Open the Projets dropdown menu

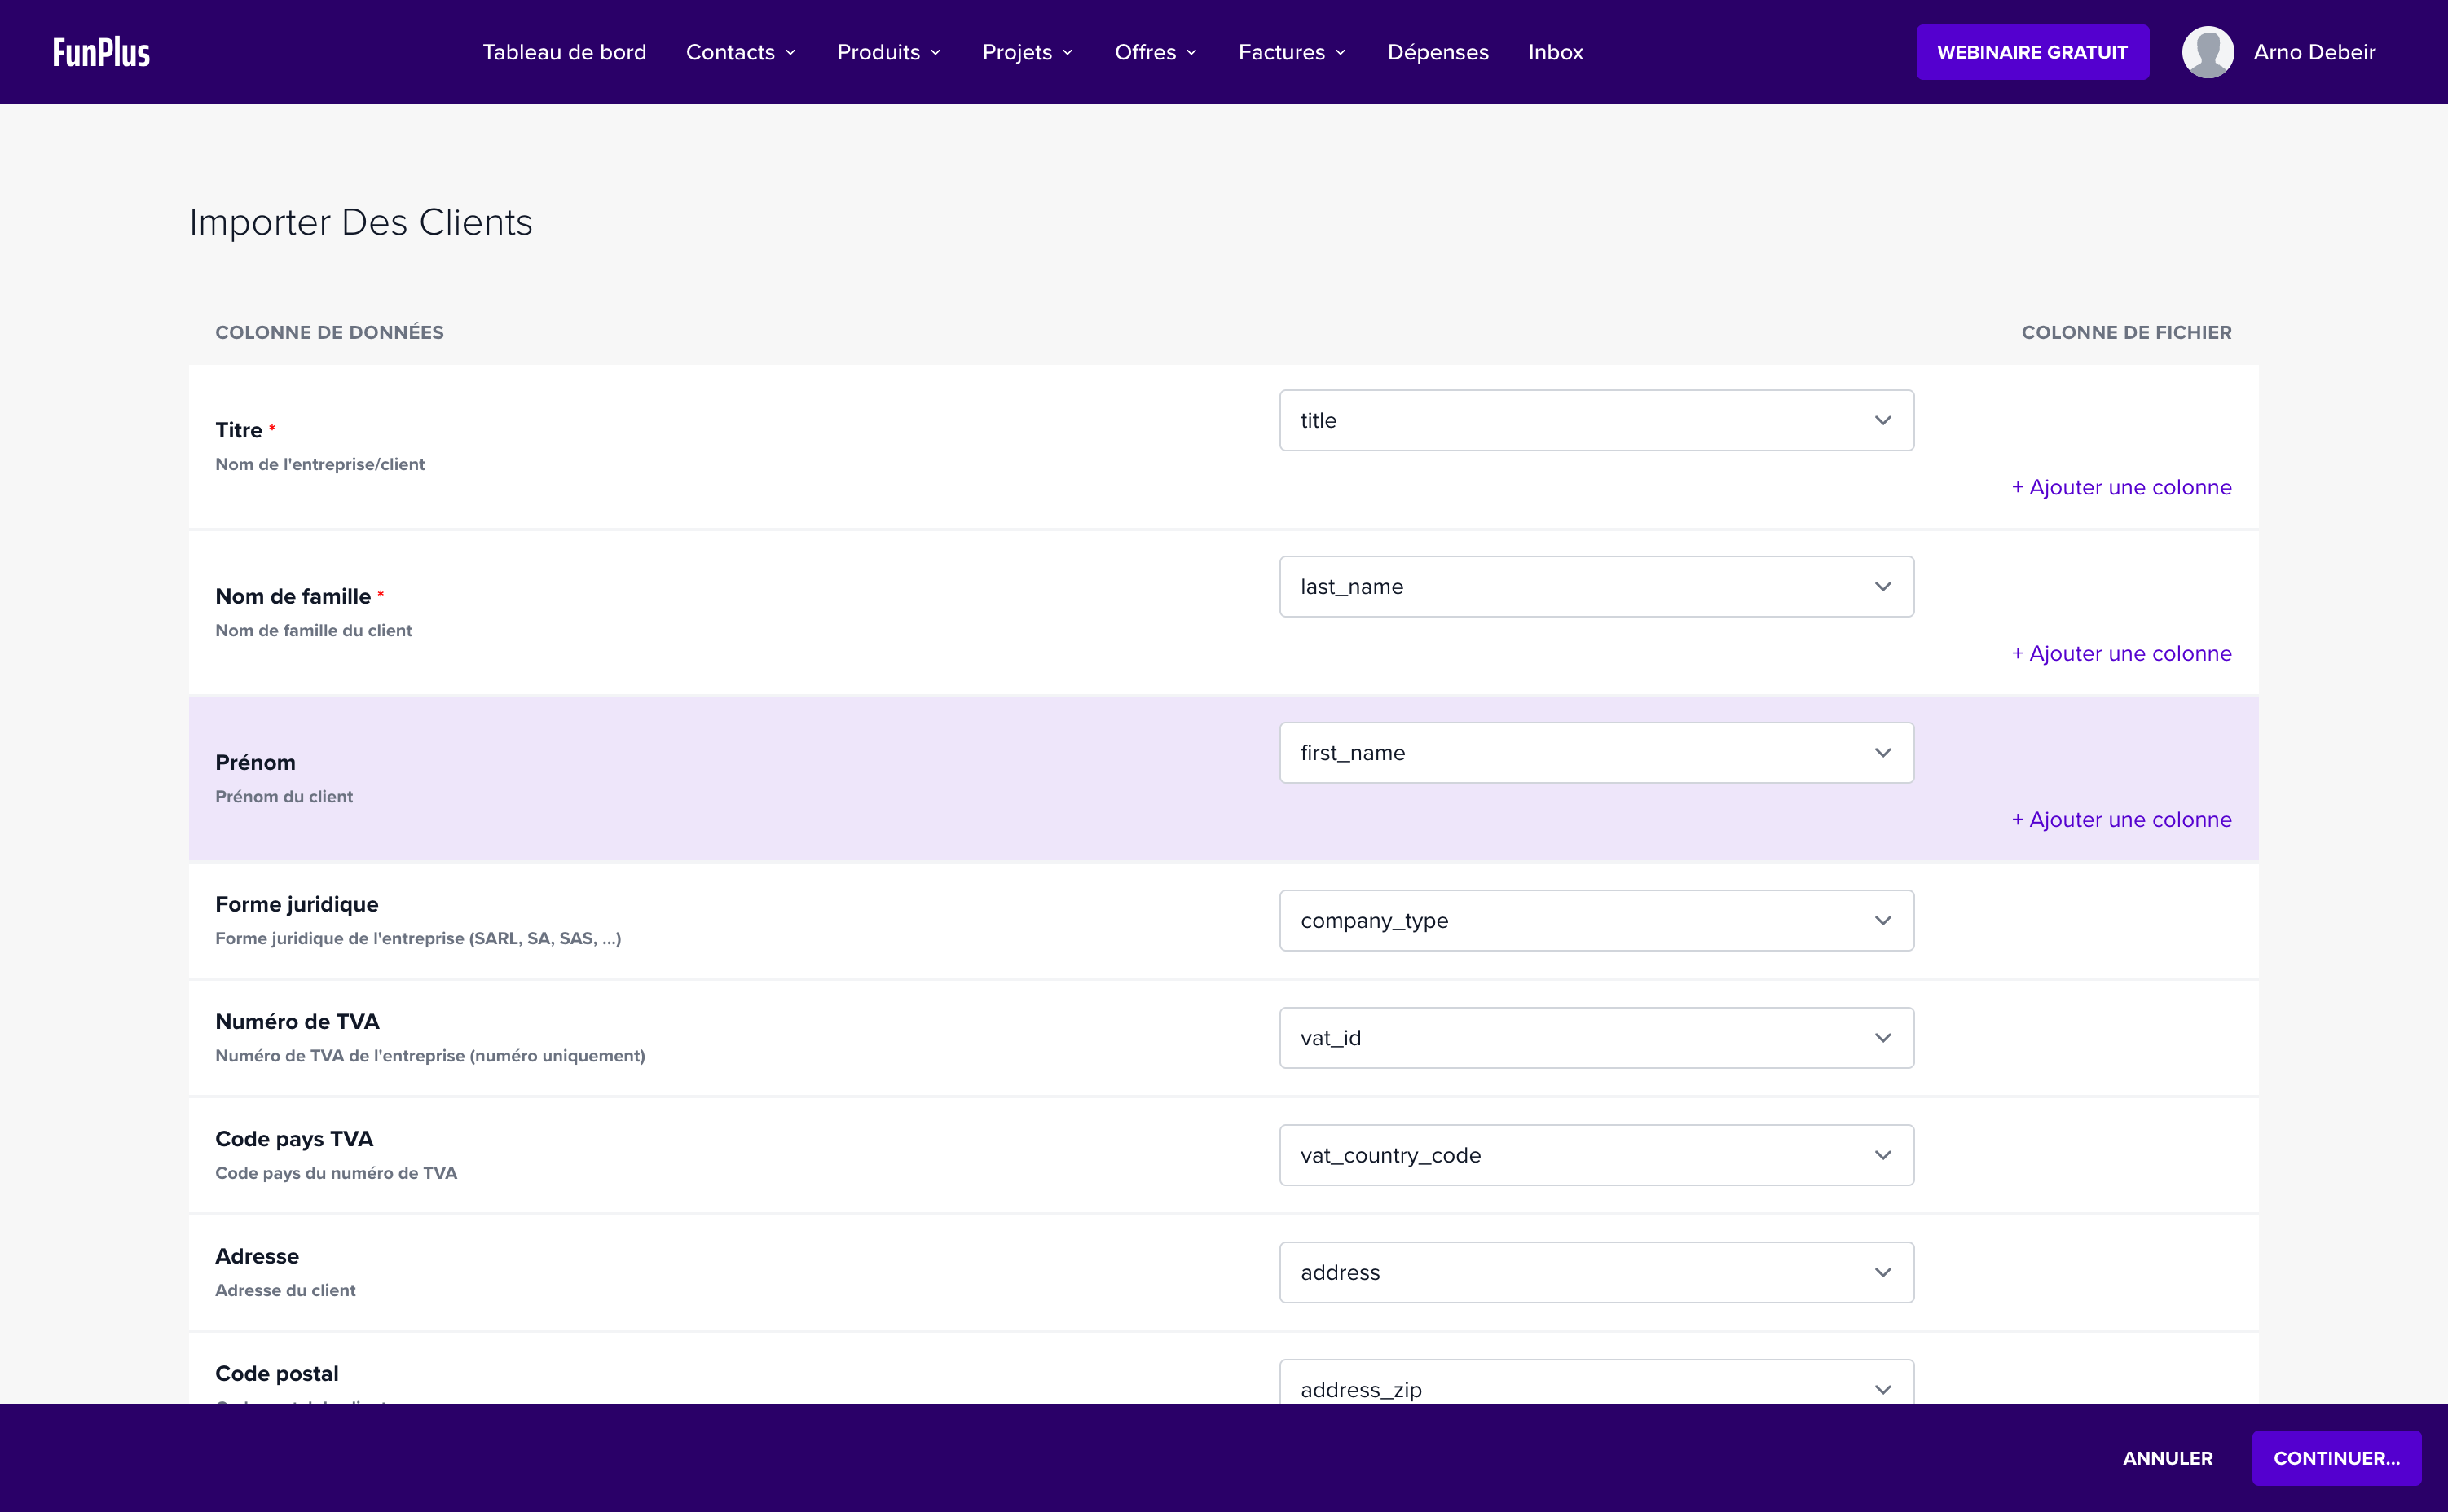[1027, 52]
